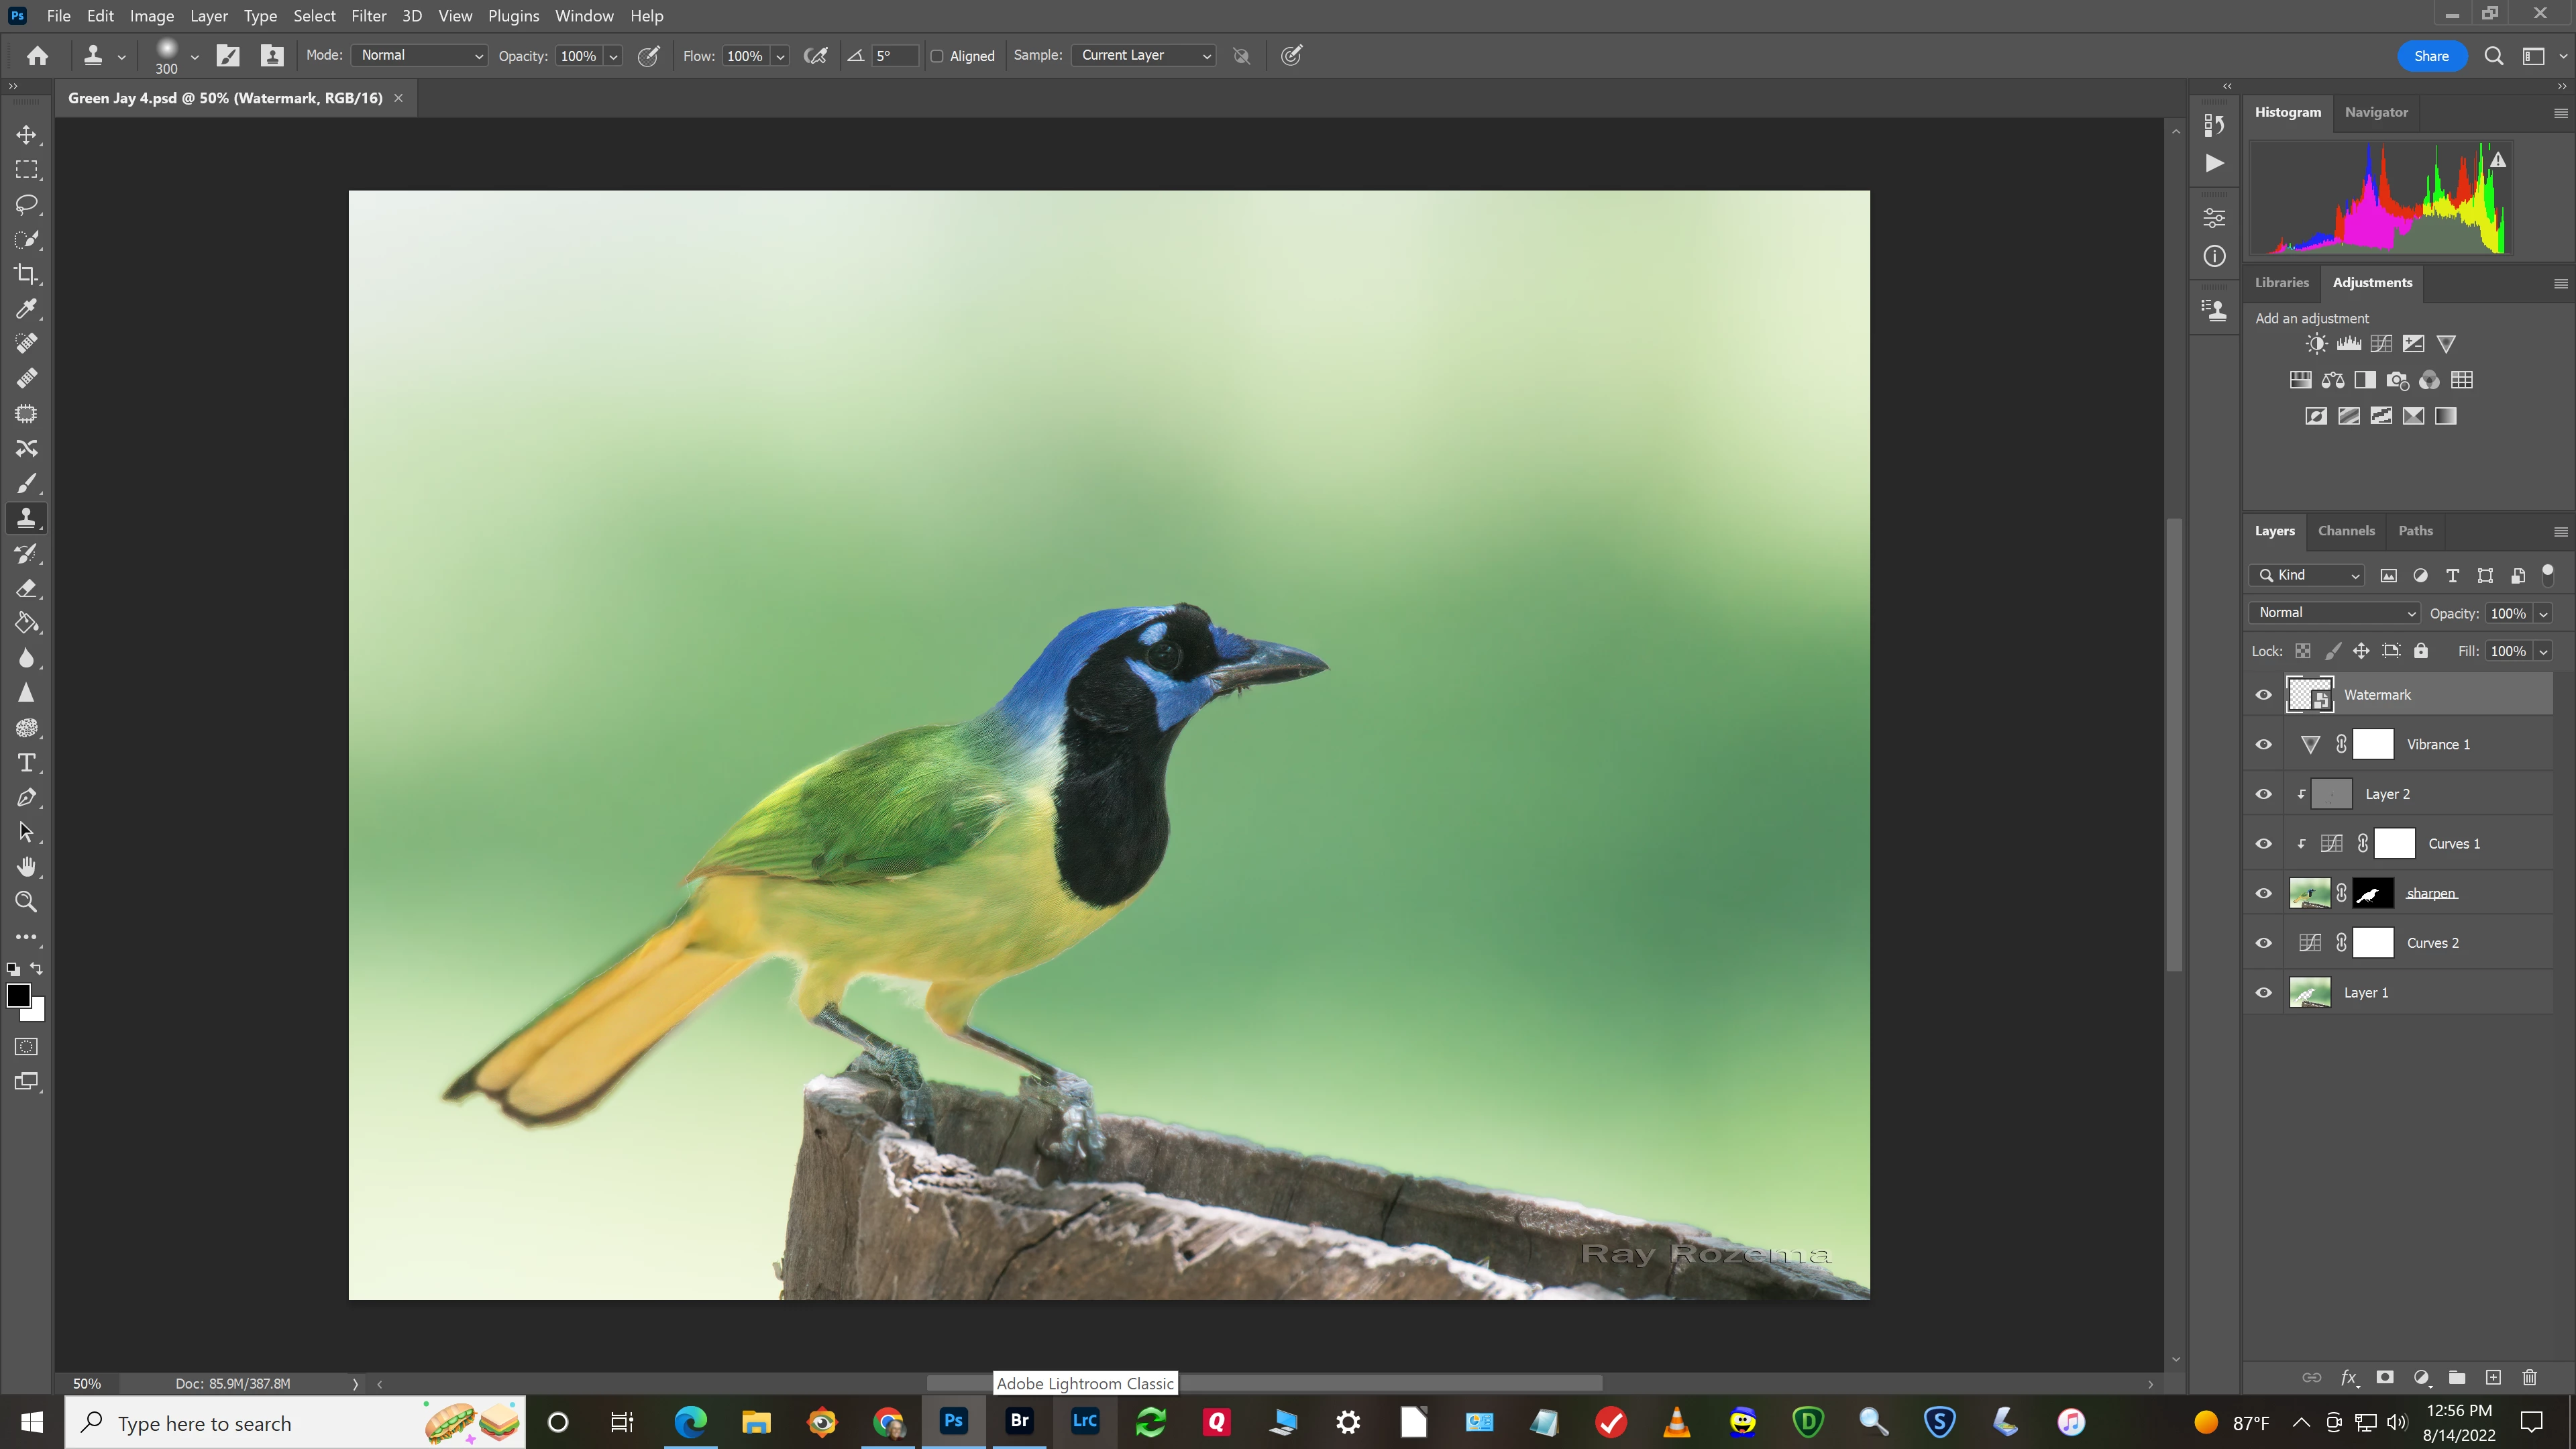Select the Eyedropper tool
This screenshot has width=2576, height=1449.
point(27,309)
